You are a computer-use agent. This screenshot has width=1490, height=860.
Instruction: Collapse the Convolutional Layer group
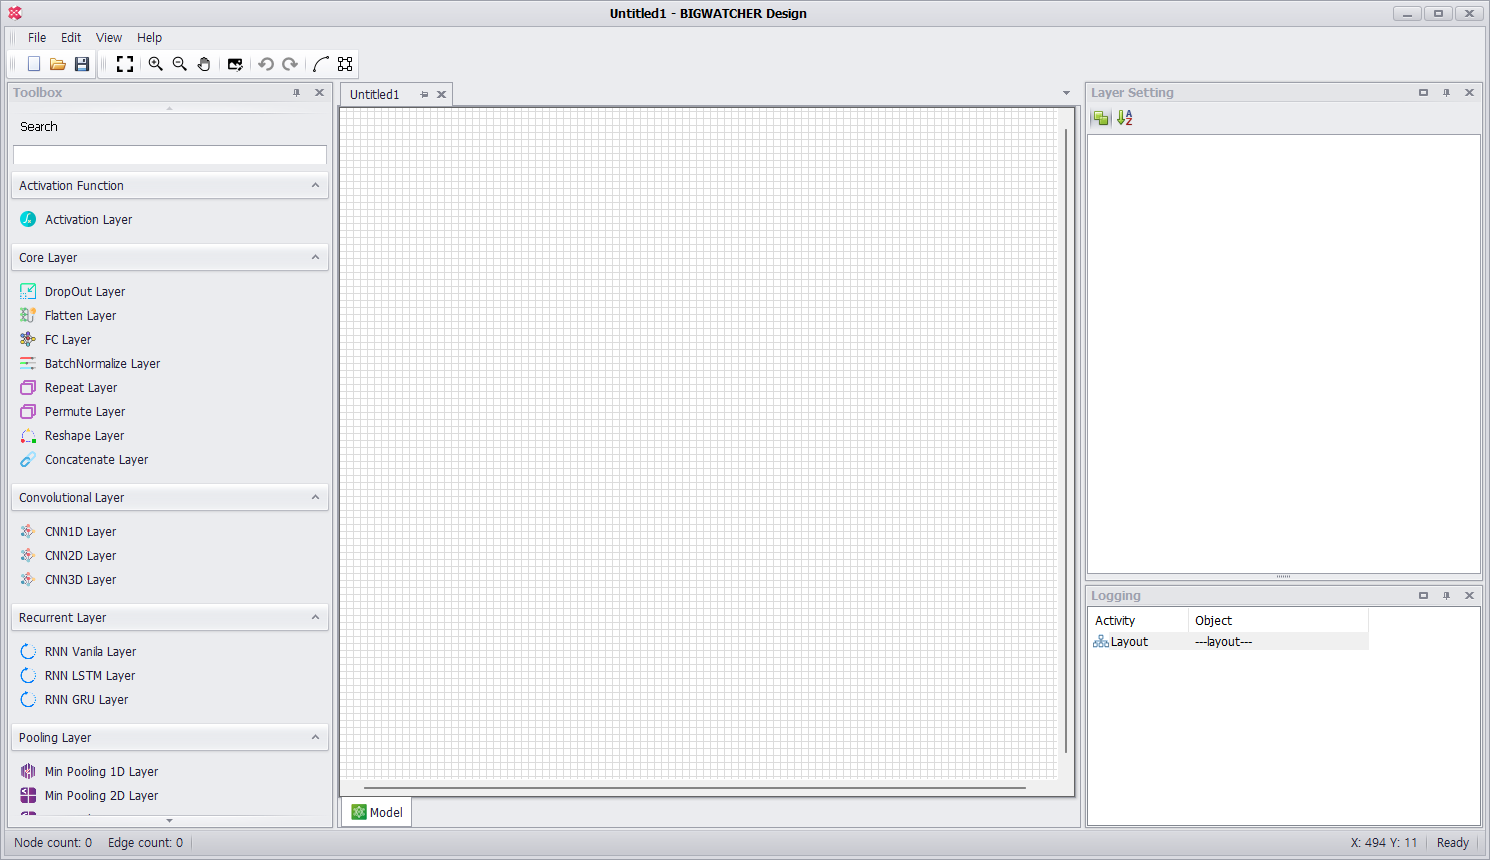point(315,498)
